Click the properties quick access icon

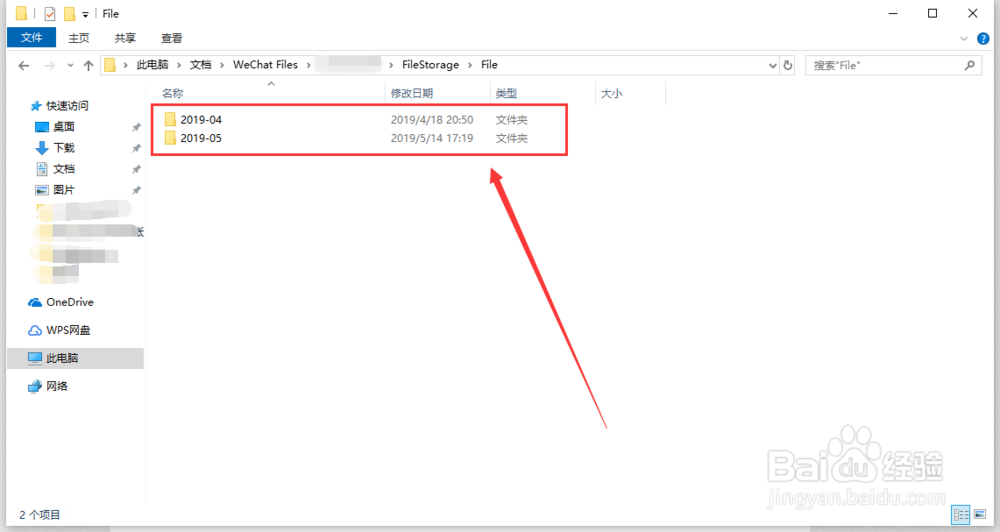pos(50,13)
